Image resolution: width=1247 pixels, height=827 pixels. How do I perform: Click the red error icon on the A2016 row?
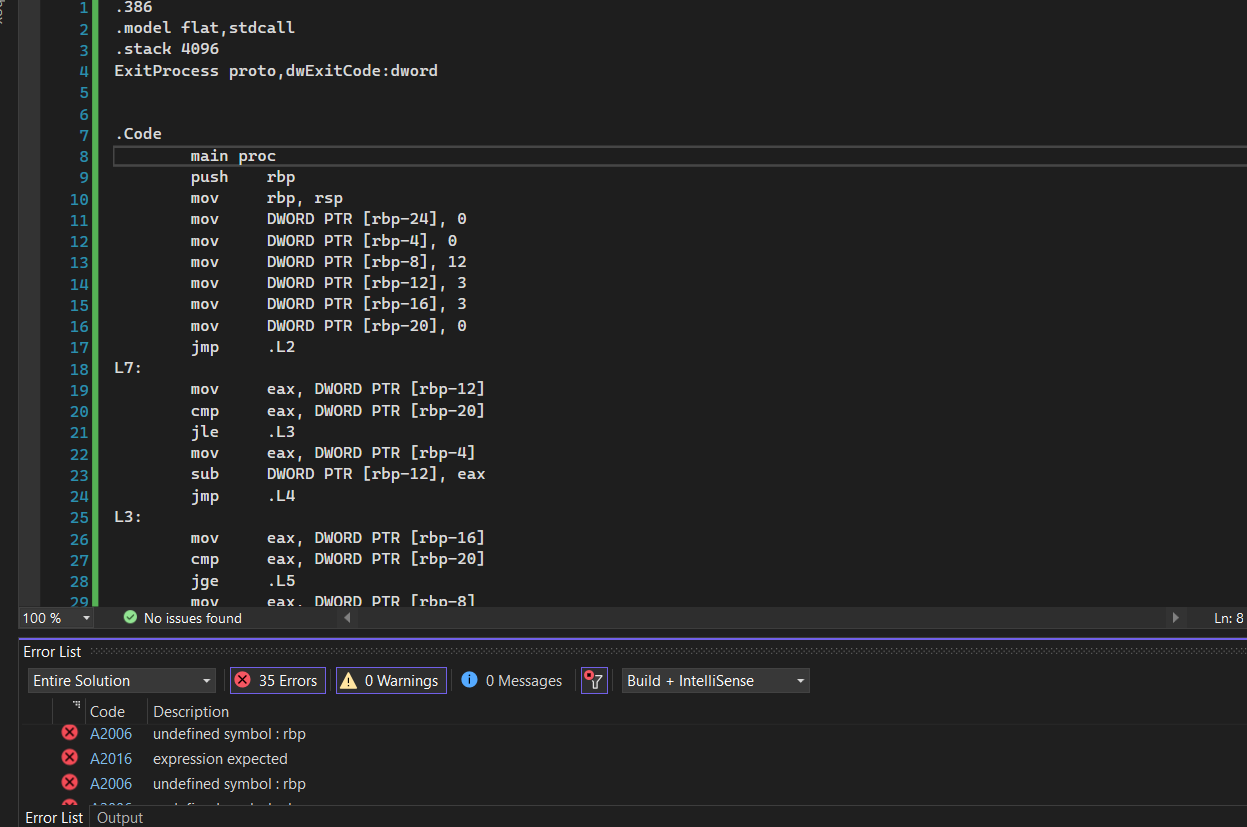[70, 758]
